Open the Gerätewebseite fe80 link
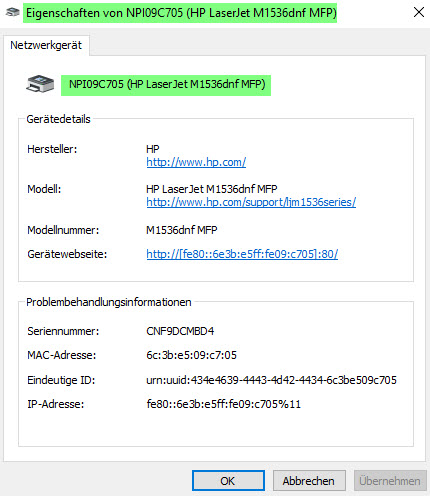The width and height of the screenshot is (430, 496). pyautogui.click(x=242, y=254)
